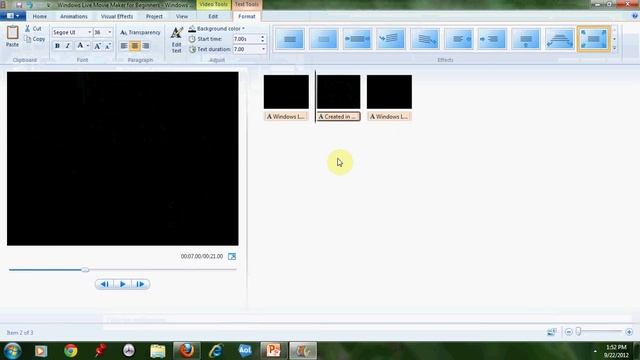Apply the seventh text effect in gallery
The height and width of the screenshot is (360, 640).
point(492,39)
